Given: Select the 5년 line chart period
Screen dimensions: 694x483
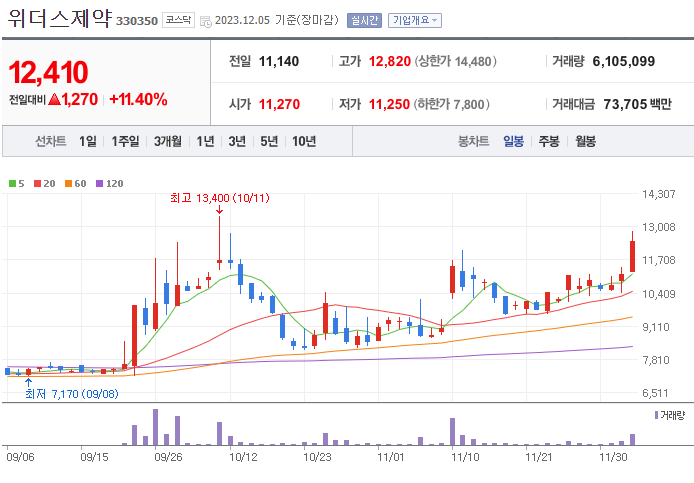Looking at the screenshot, I should (269, 141).
